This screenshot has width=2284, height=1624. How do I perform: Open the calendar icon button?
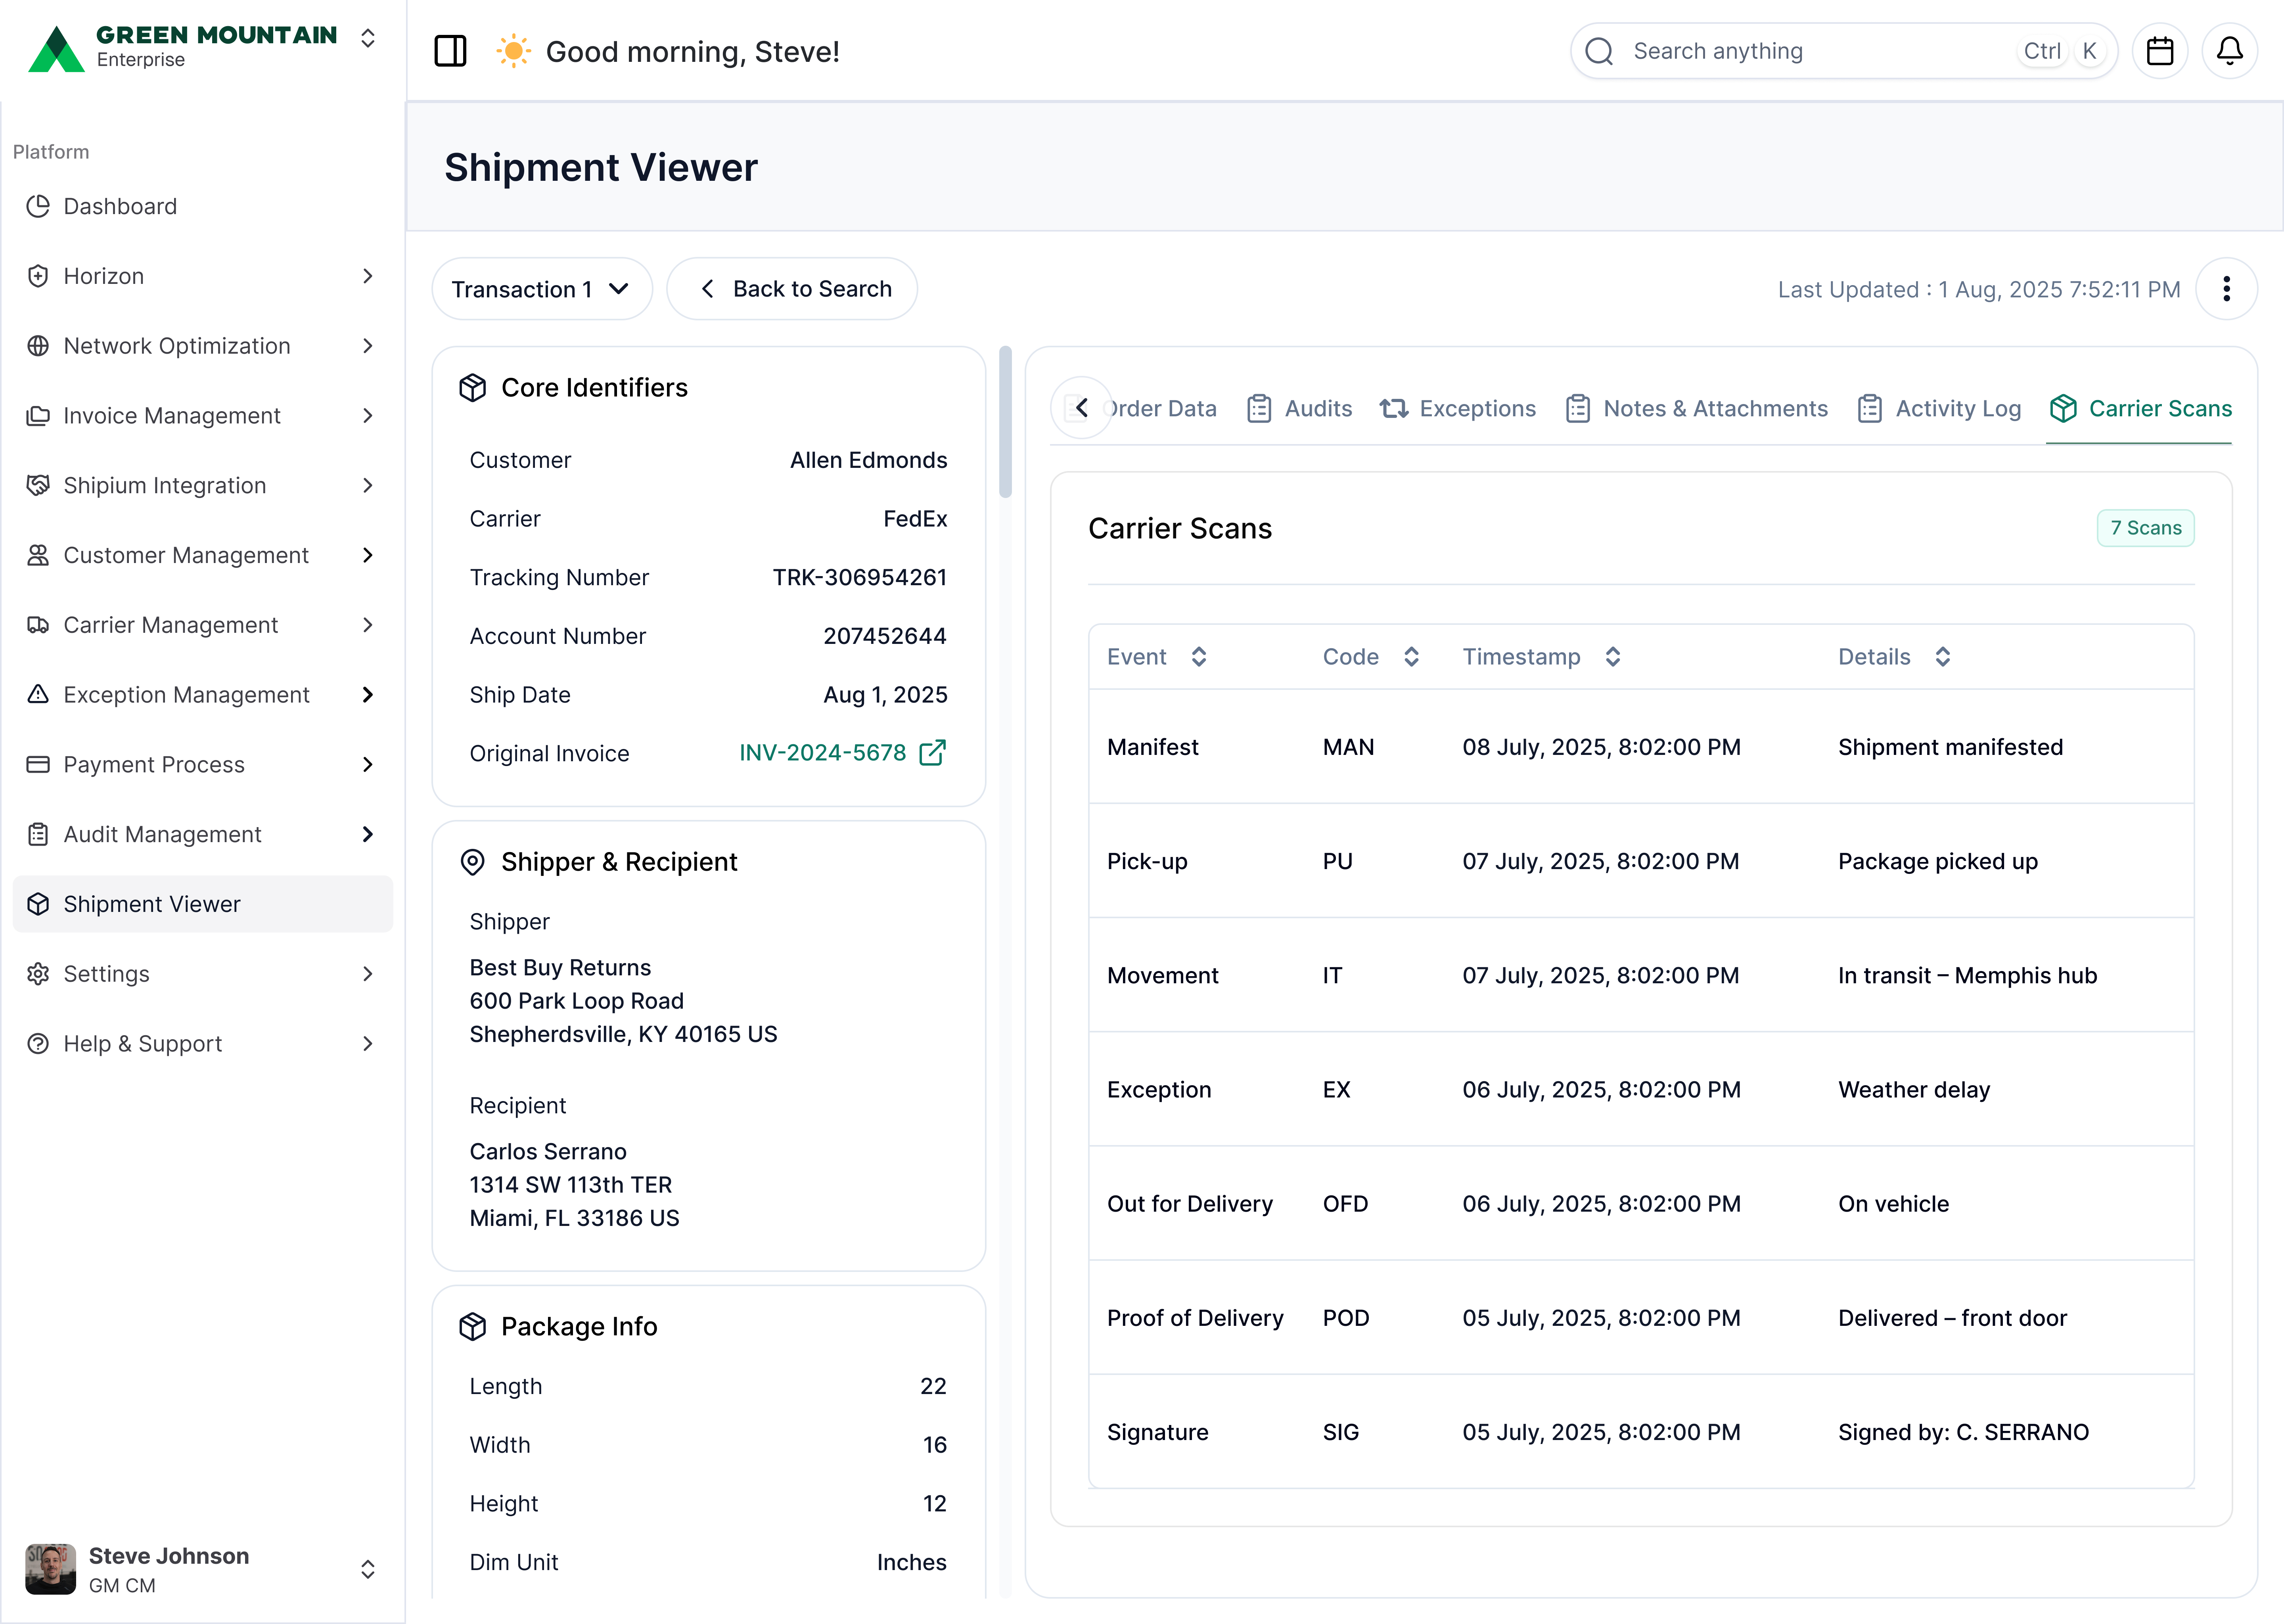pyautogui.click(x=2160, y=51)
